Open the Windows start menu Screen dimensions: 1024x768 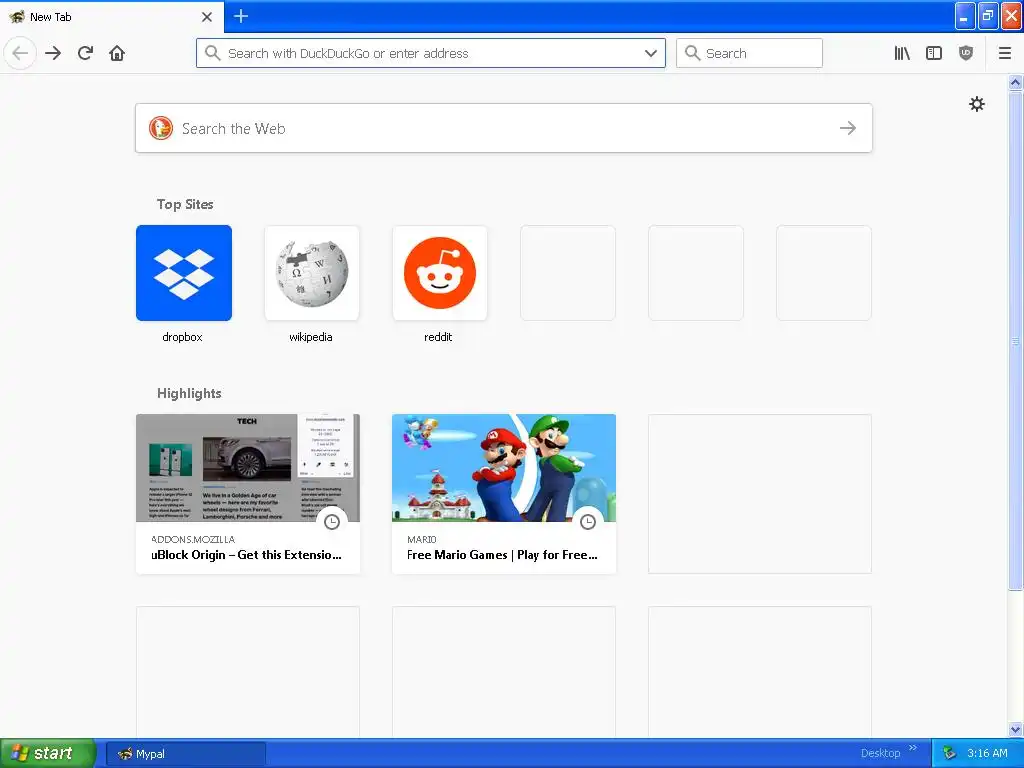coord(48,753)
